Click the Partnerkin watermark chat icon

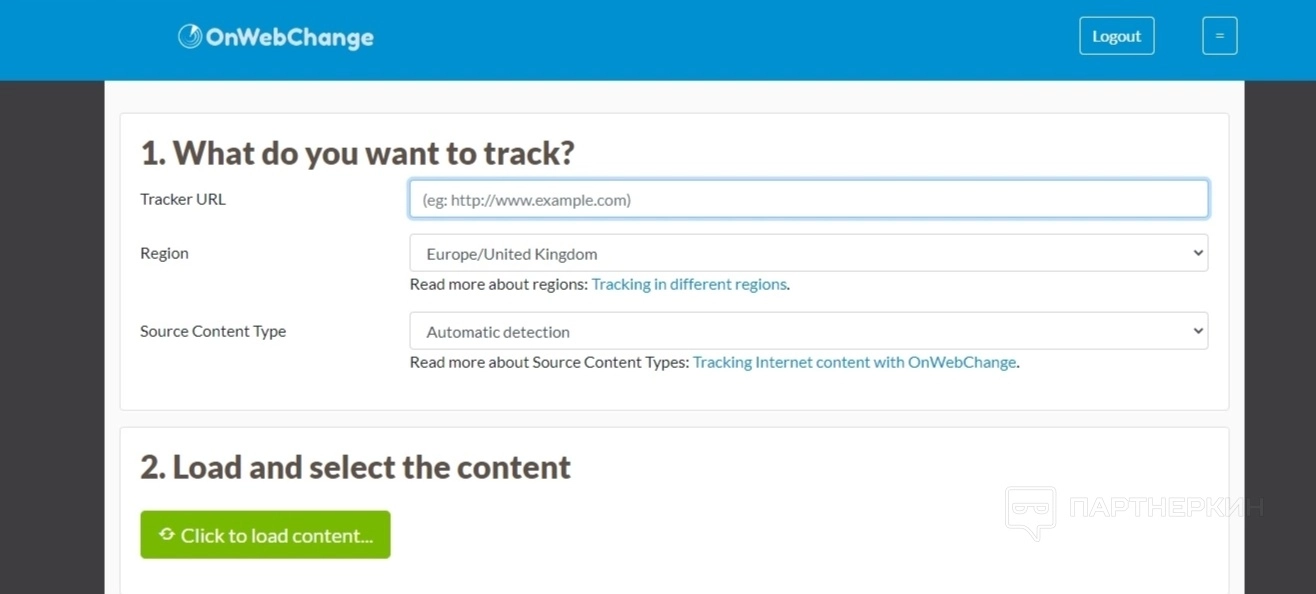pos(1030,511)
